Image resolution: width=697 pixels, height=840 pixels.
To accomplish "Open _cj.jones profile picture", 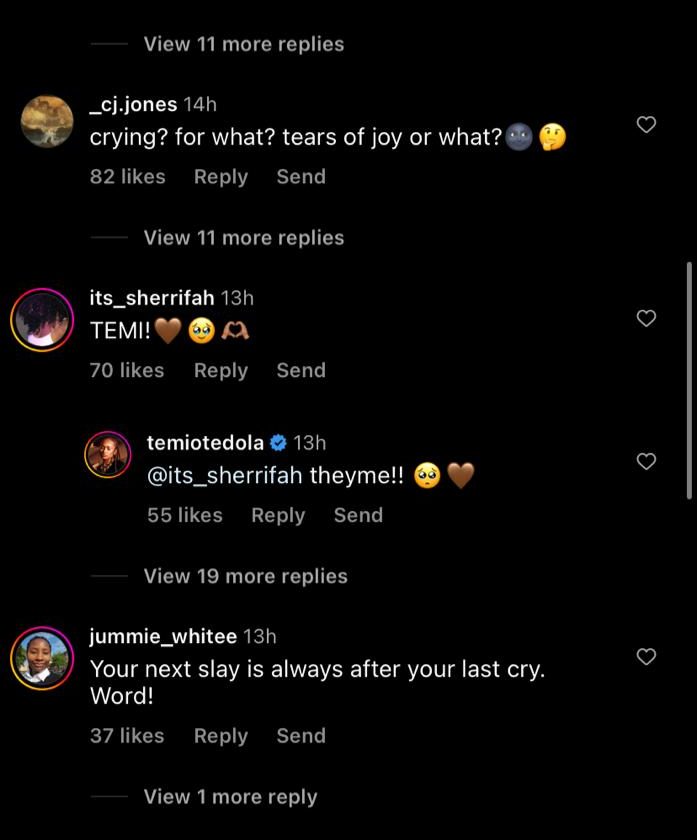I will [x=46, y=122].
